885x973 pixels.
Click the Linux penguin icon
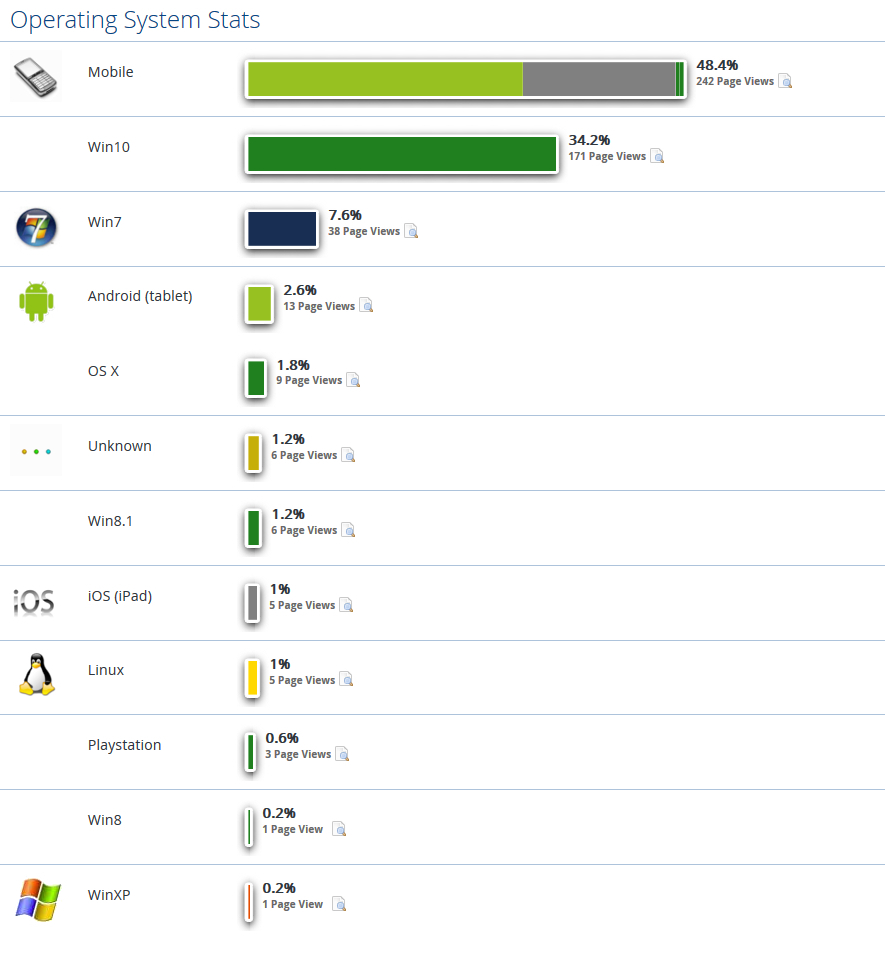tap(36, 675)
